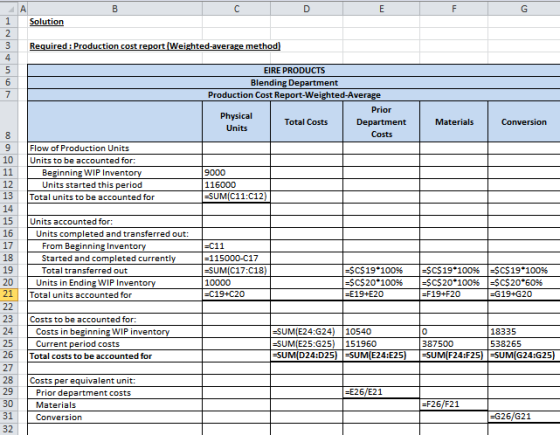Click 'Total costs to be accounted for'

(x=91, y=356)
